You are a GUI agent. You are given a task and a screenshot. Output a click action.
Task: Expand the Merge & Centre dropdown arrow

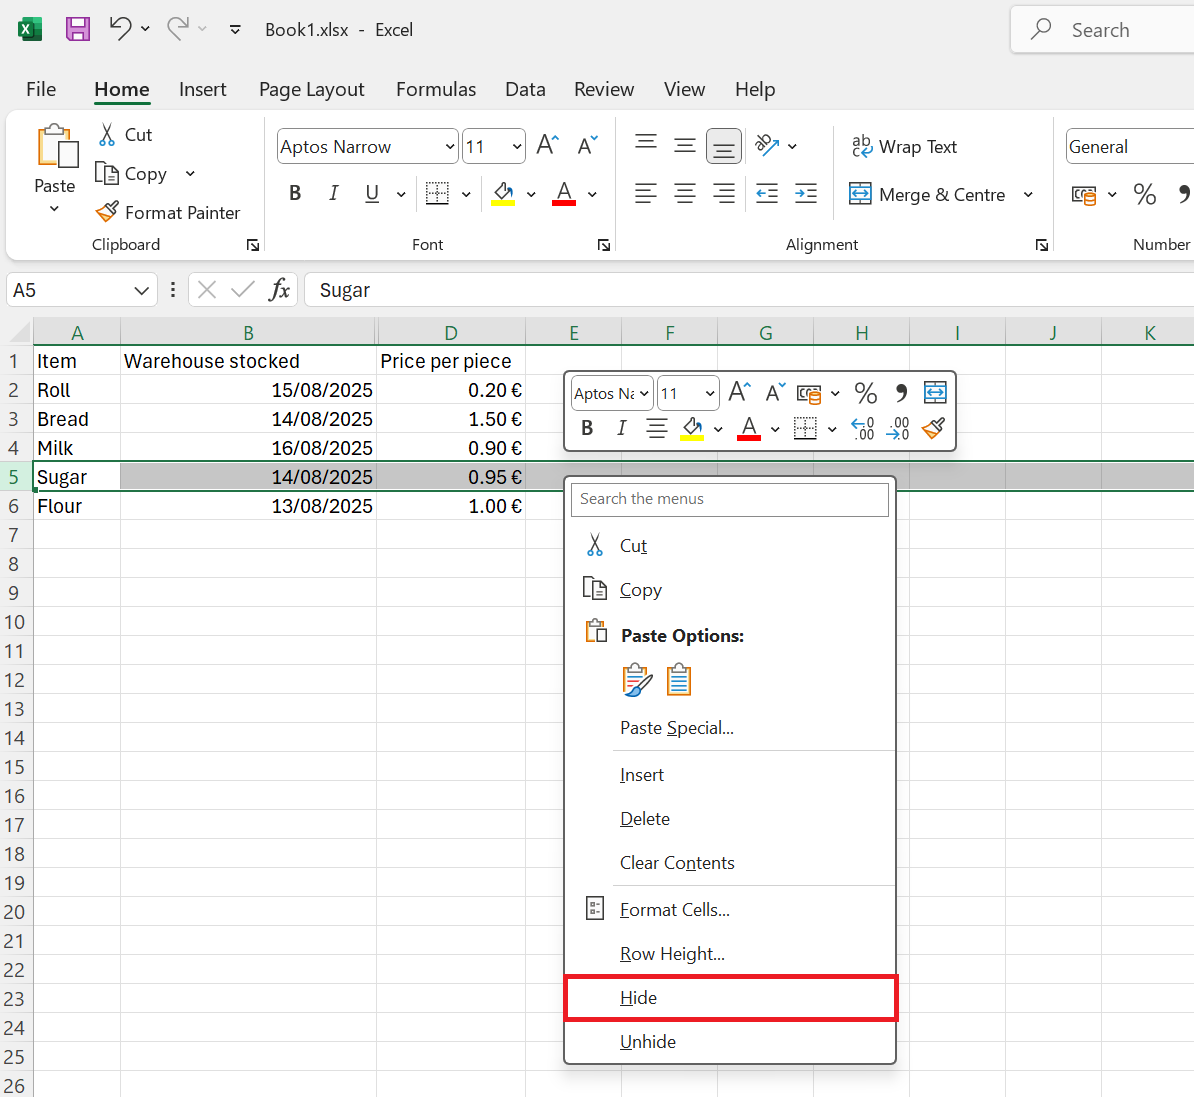coord(1028,194)
